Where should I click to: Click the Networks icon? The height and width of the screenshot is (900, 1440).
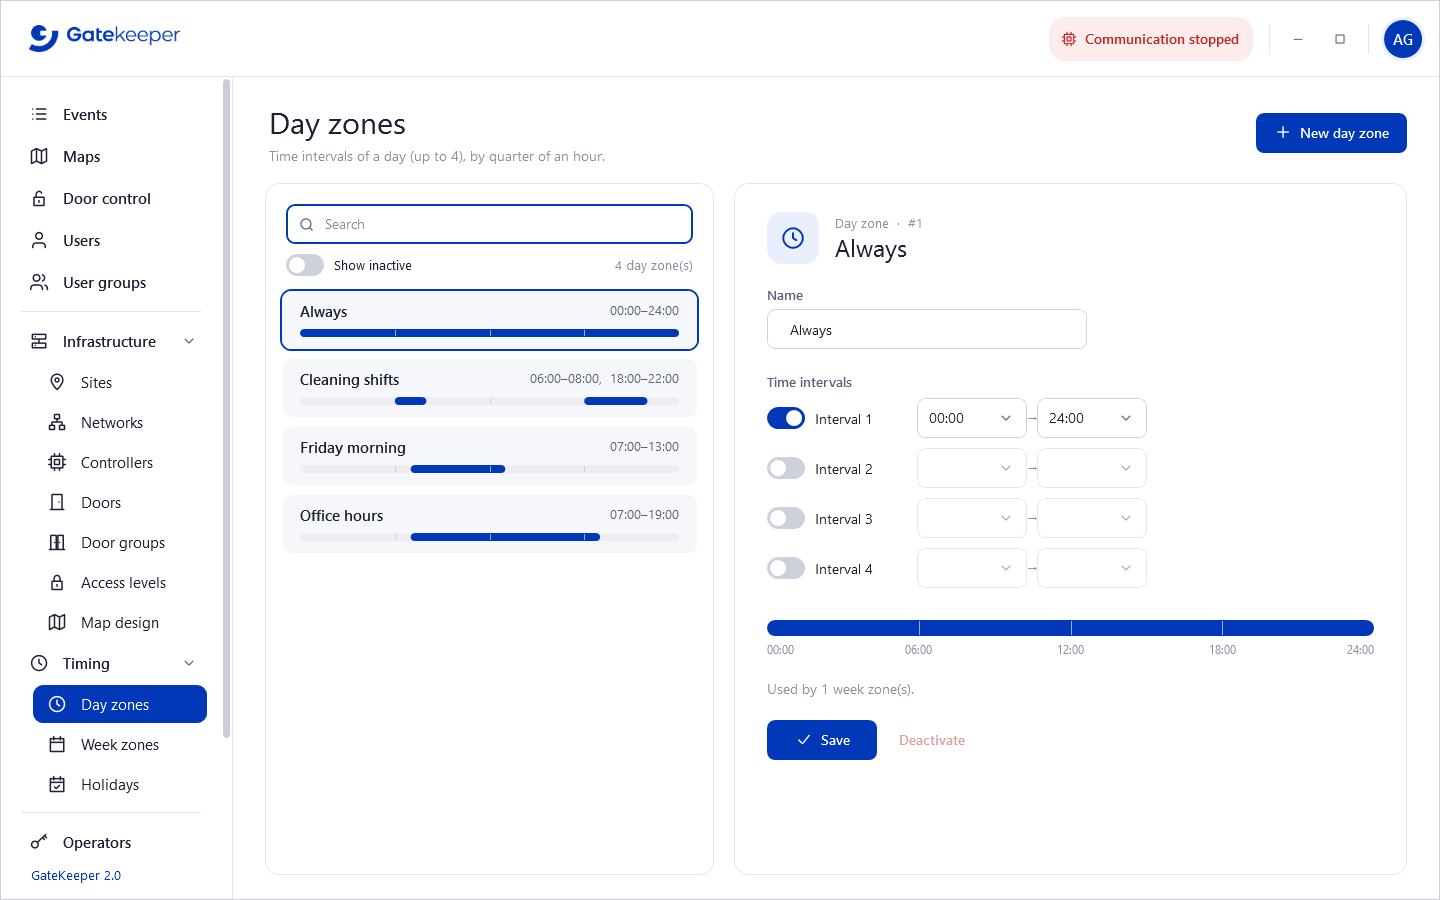point(57,422)
